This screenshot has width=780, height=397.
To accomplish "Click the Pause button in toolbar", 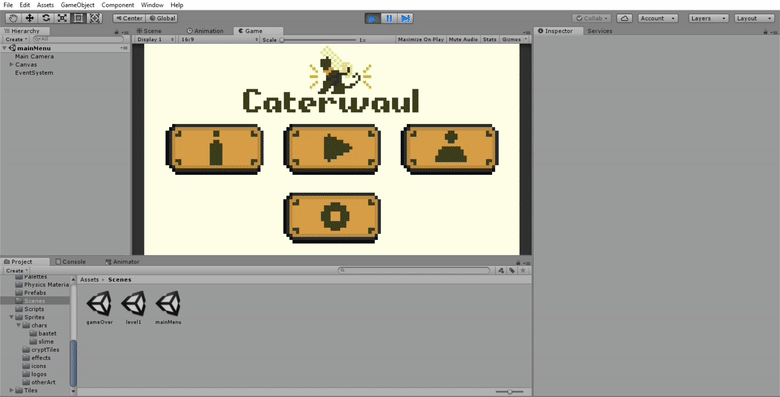I will pos(389,18).
